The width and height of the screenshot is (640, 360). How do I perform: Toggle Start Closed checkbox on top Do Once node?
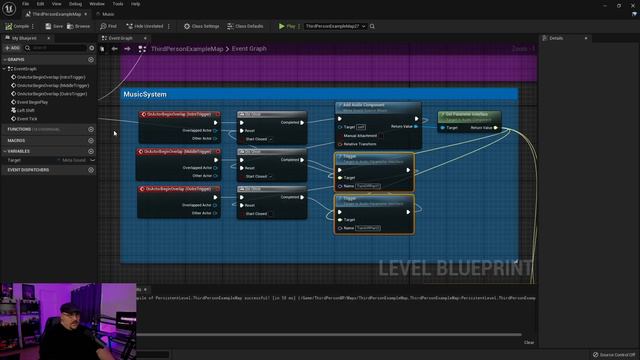[x=271, y=139]
